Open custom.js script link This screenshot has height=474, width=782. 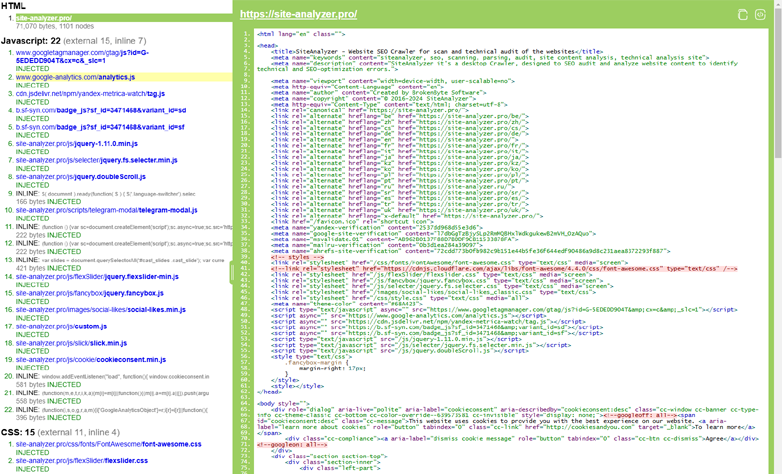tap(61, 326)
